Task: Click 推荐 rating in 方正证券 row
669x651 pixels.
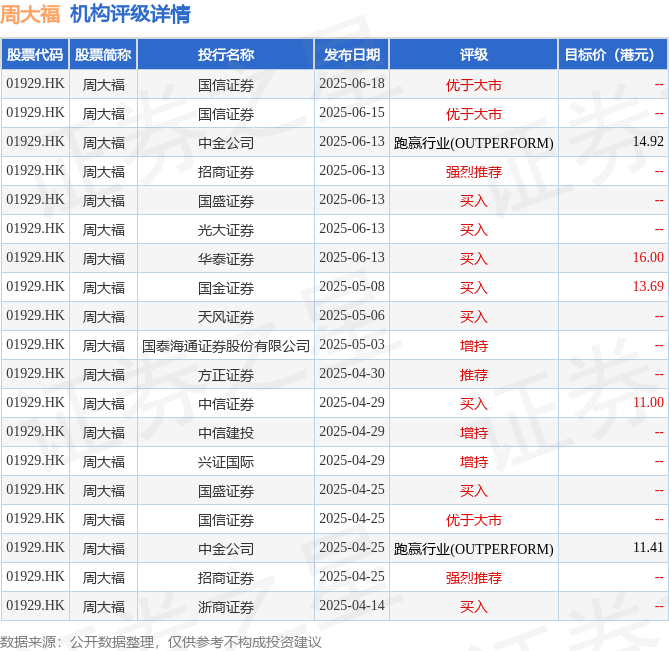Action: (x=474, y=375)
